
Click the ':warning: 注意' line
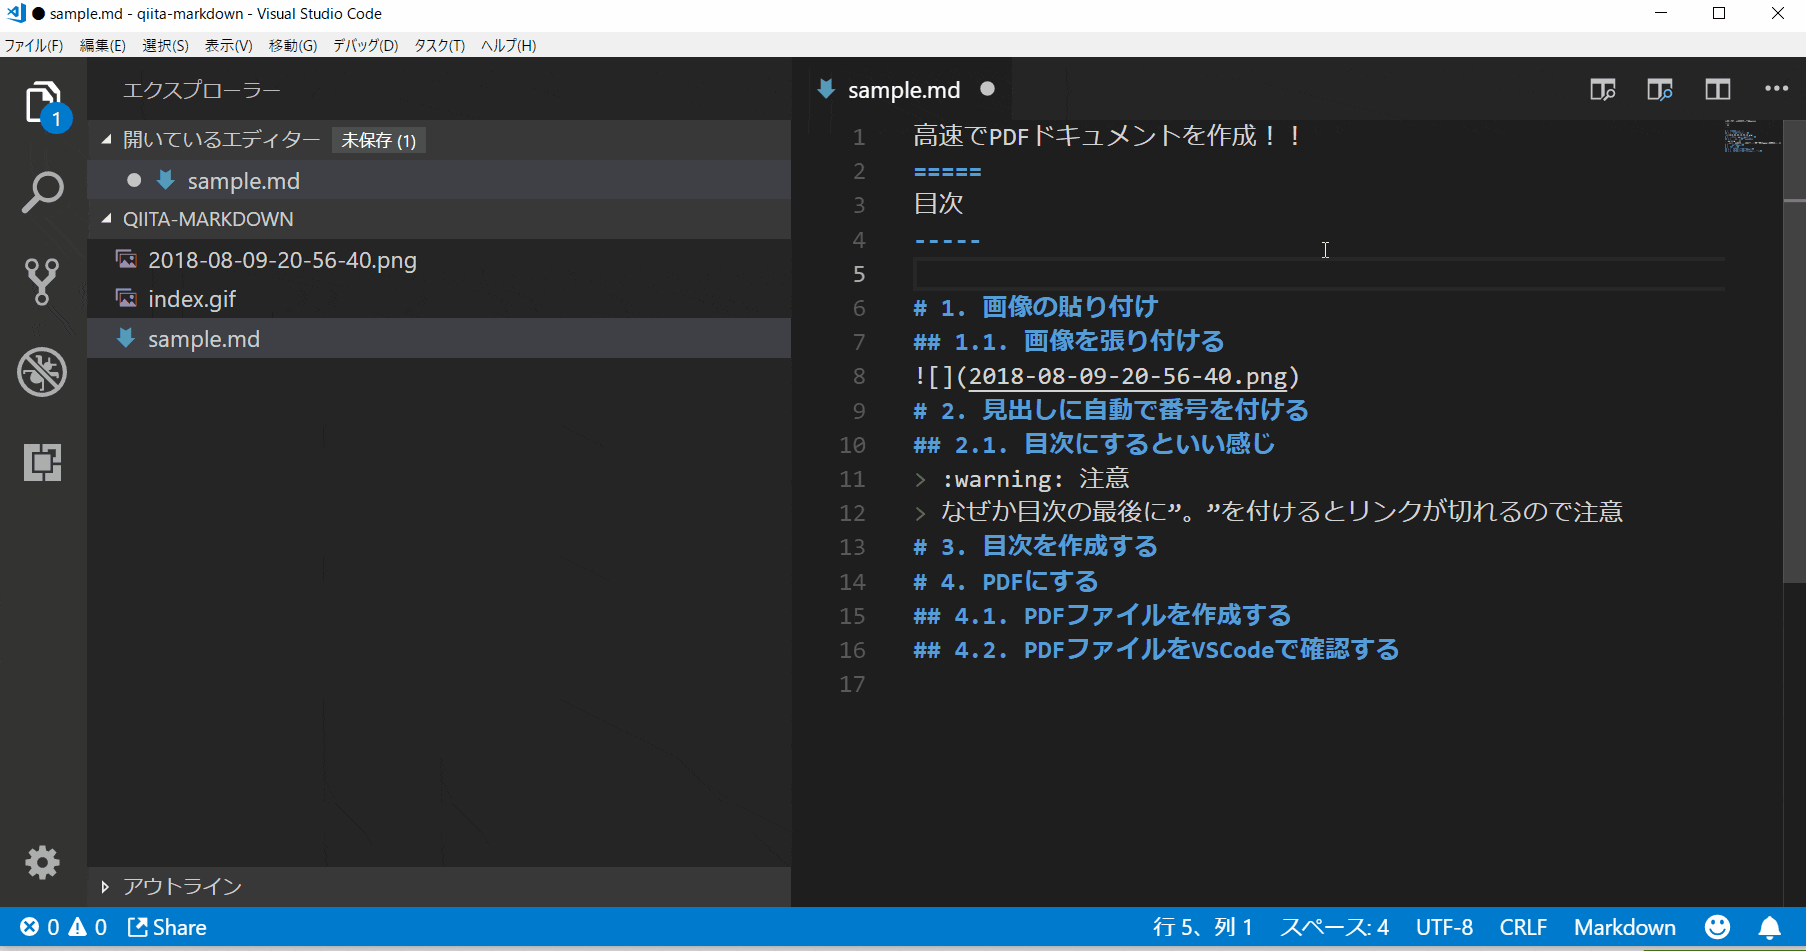coord(1021,479)
